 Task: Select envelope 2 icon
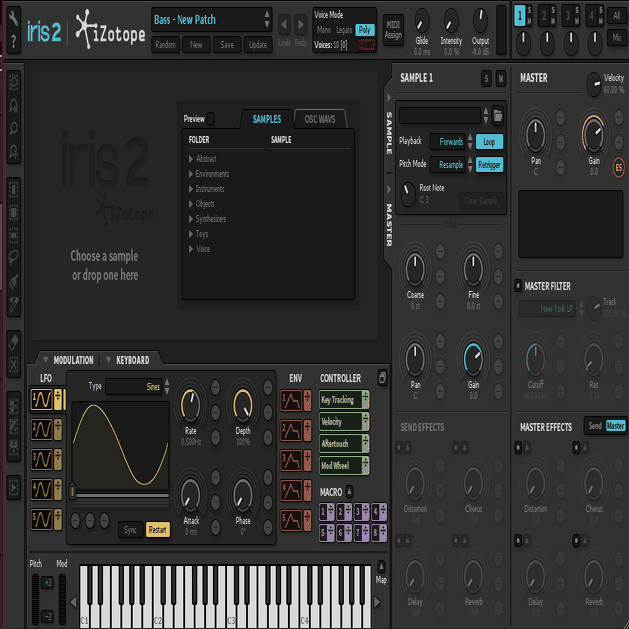291,430
